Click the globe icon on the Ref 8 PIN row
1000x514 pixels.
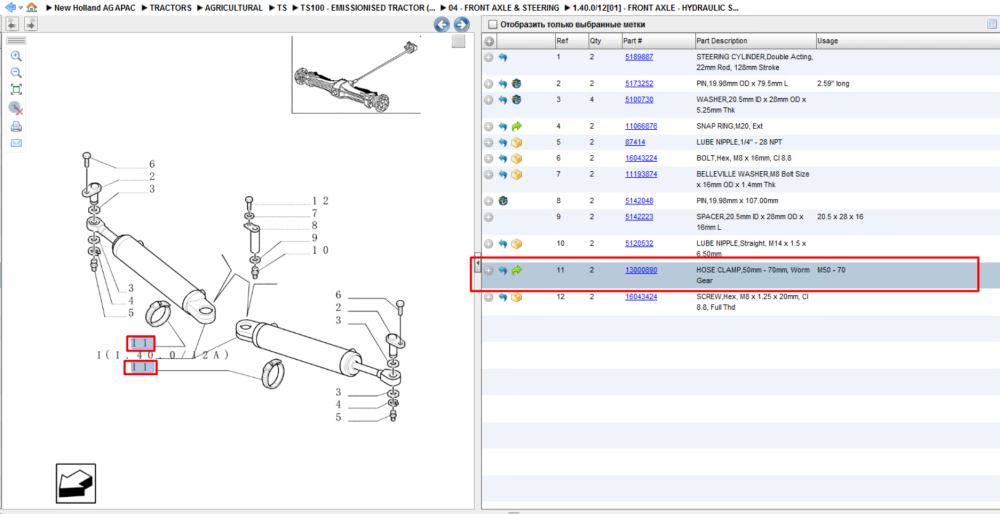(x=503, y=202)
